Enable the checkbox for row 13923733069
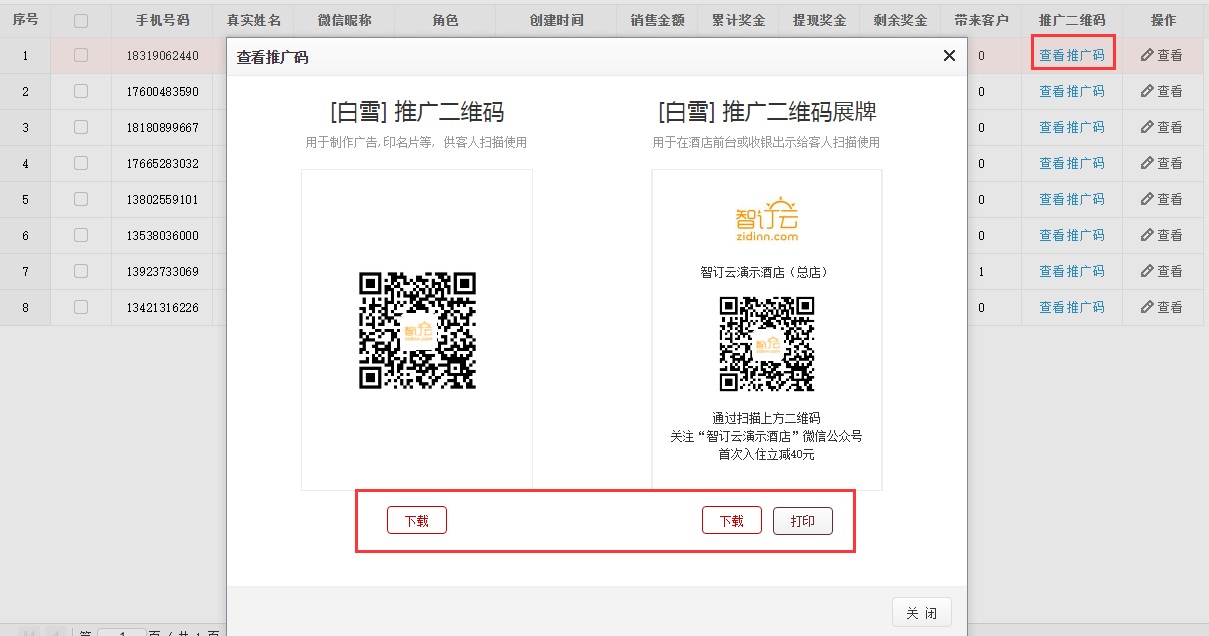The width and height of the screenshot is (1209, 636). 81,272
